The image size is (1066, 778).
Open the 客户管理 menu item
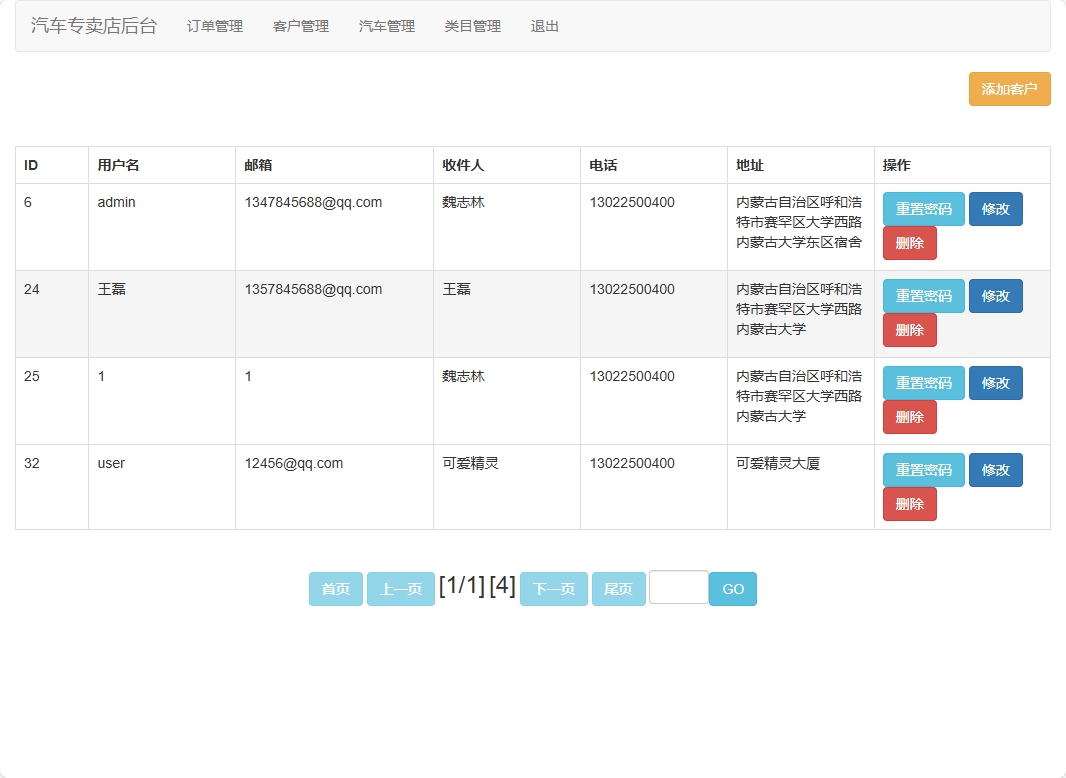pyautogui.click(x=300, y=27)
